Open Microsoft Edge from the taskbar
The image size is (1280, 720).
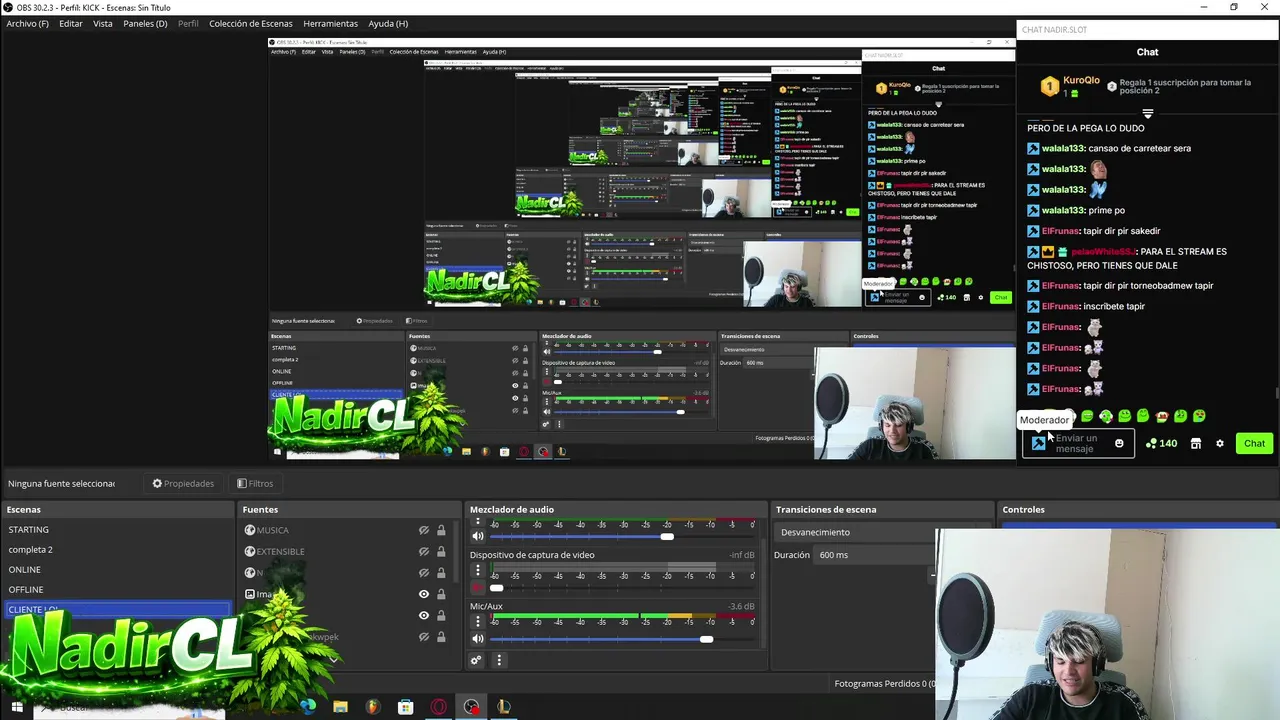(307, 707)
